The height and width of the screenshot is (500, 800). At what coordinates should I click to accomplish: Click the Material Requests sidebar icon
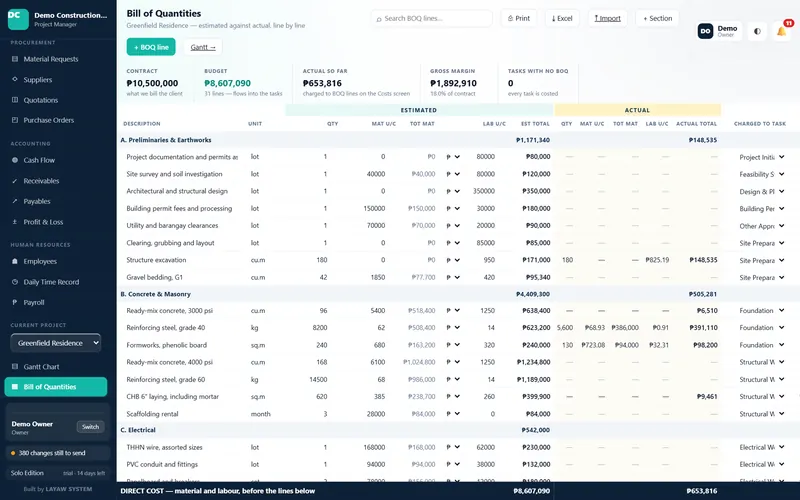(x=15, y=59)
